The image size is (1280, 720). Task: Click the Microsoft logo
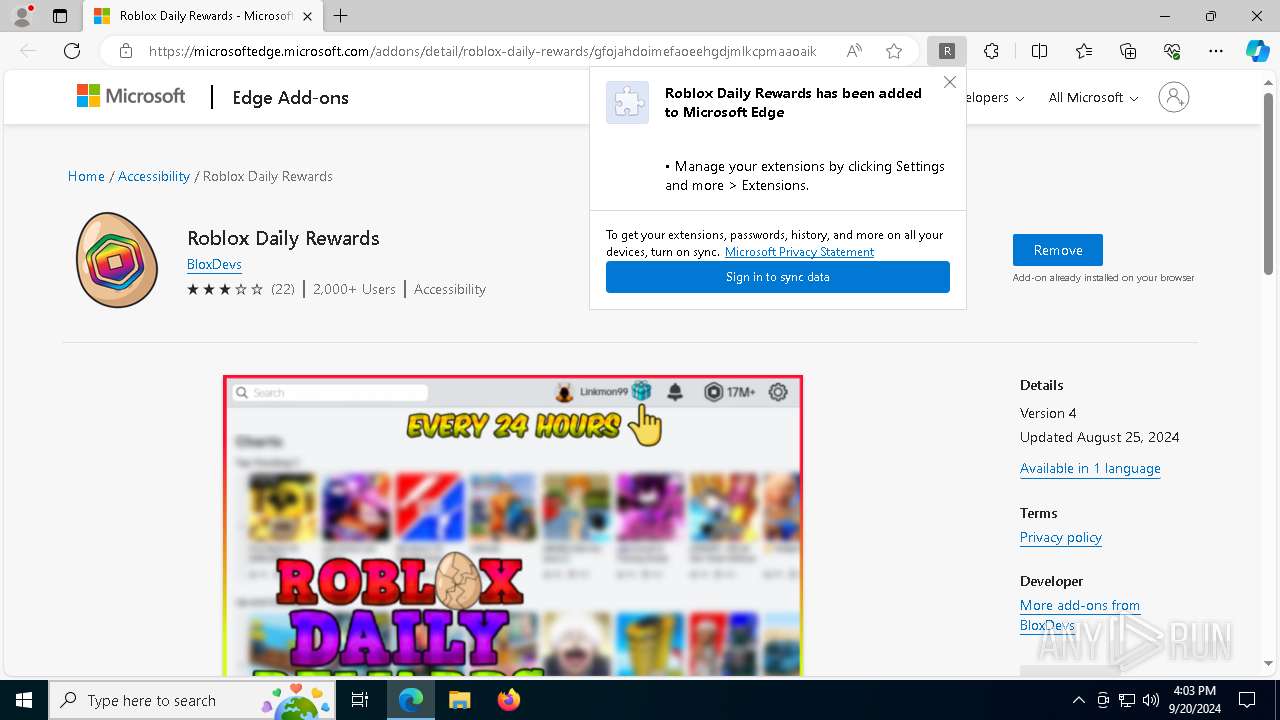tap(131, 96)
